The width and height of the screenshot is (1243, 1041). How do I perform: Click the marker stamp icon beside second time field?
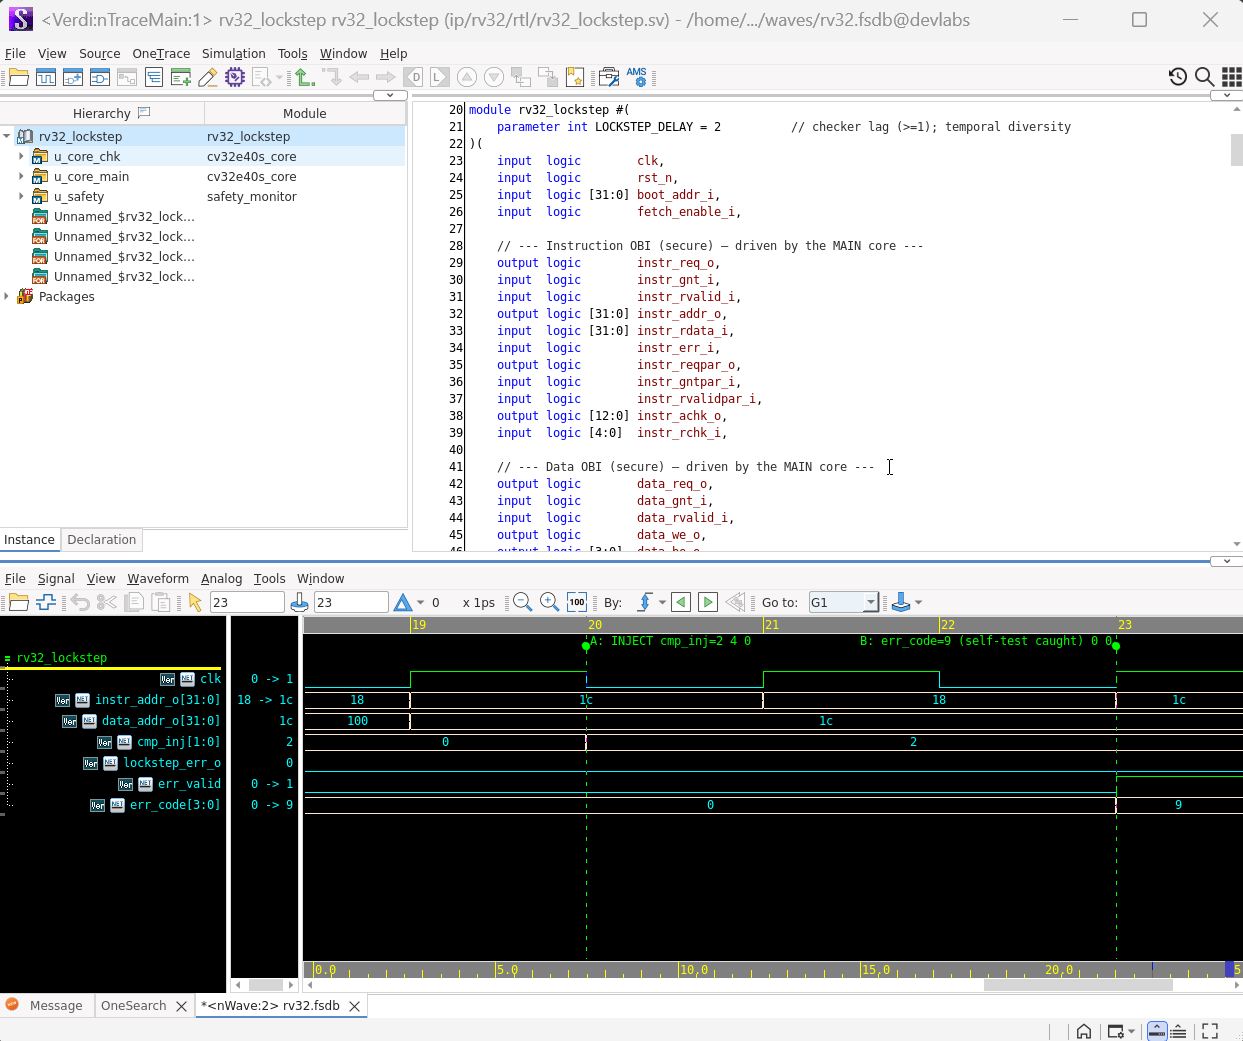299,602
